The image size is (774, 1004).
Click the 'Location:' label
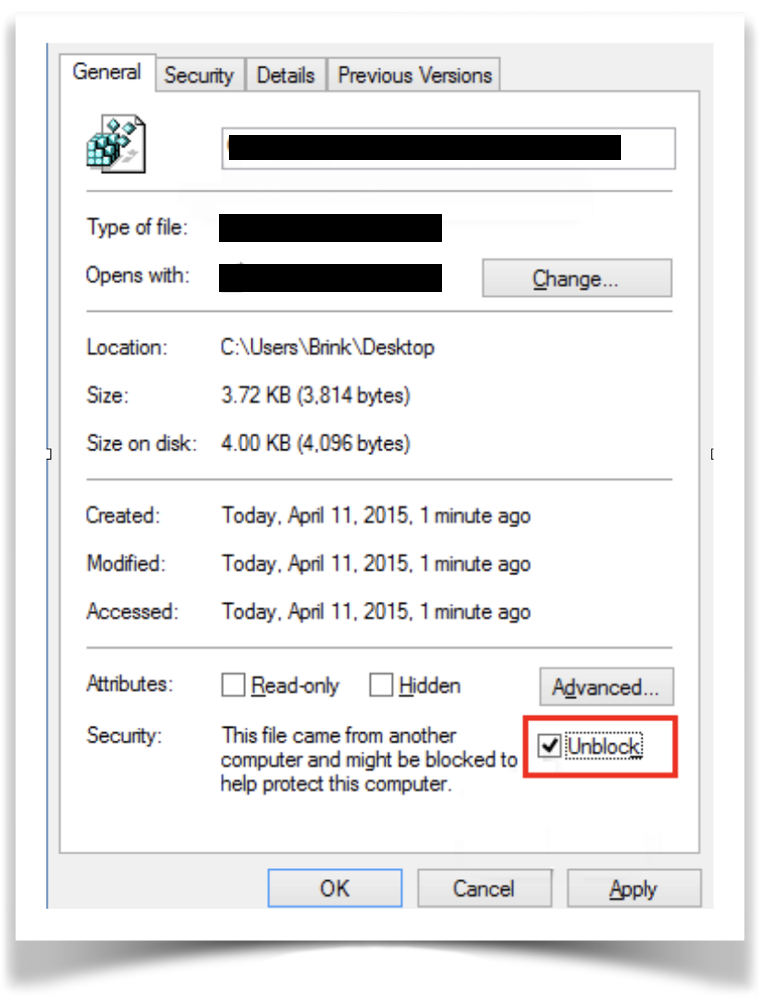[x=127, y=348]
